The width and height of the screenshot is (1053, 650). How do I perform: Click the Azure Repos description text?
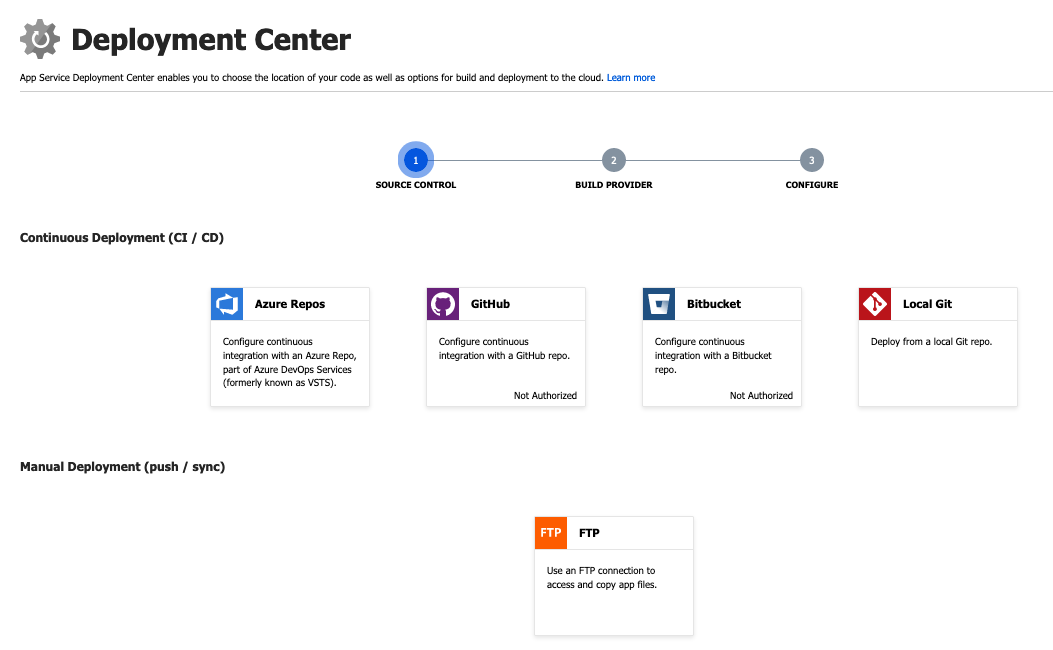289,363
